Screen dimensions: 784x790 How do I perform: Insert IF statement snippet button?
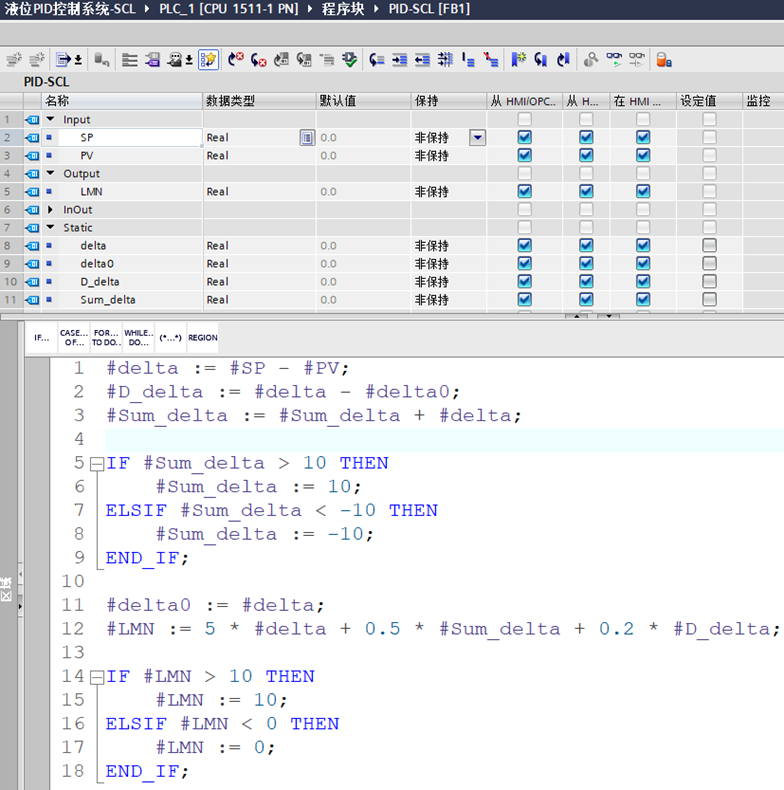tap(42, 338)
